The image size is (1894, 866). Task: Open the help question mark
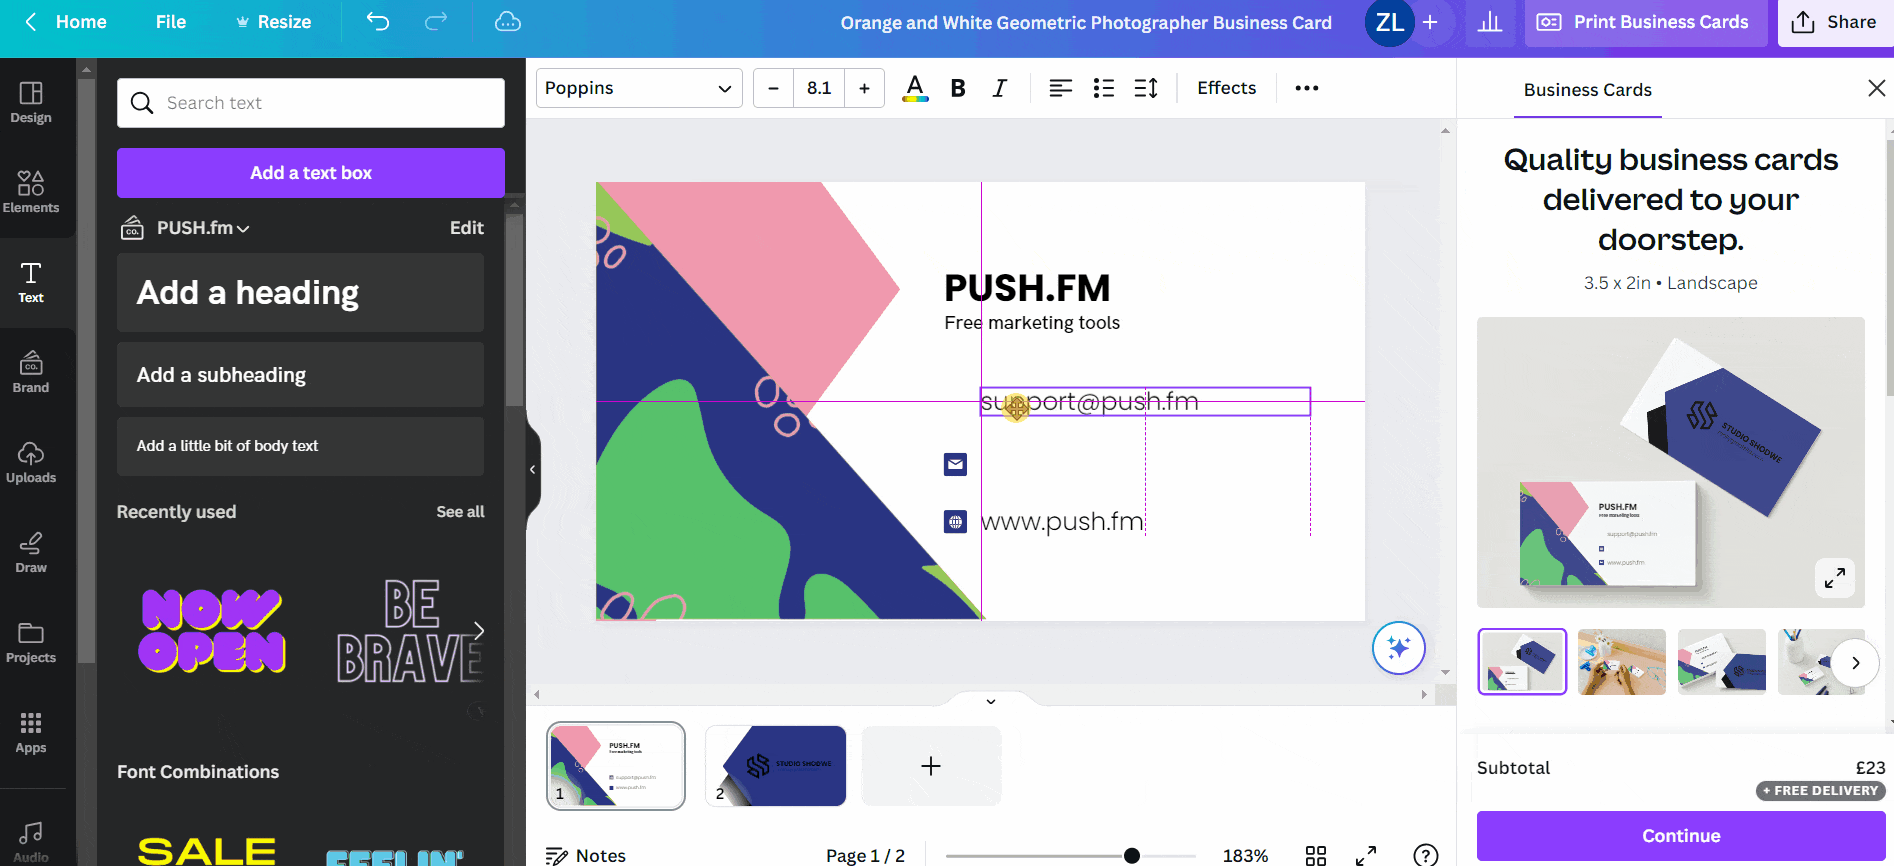point(1426,855)
